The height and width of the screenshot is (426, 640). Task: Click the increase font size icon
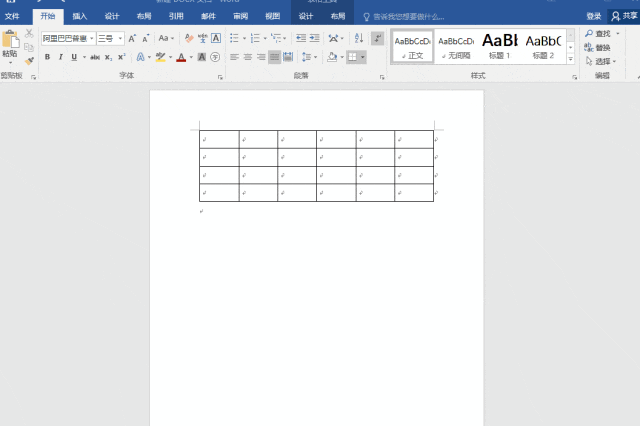pos(132,38)
